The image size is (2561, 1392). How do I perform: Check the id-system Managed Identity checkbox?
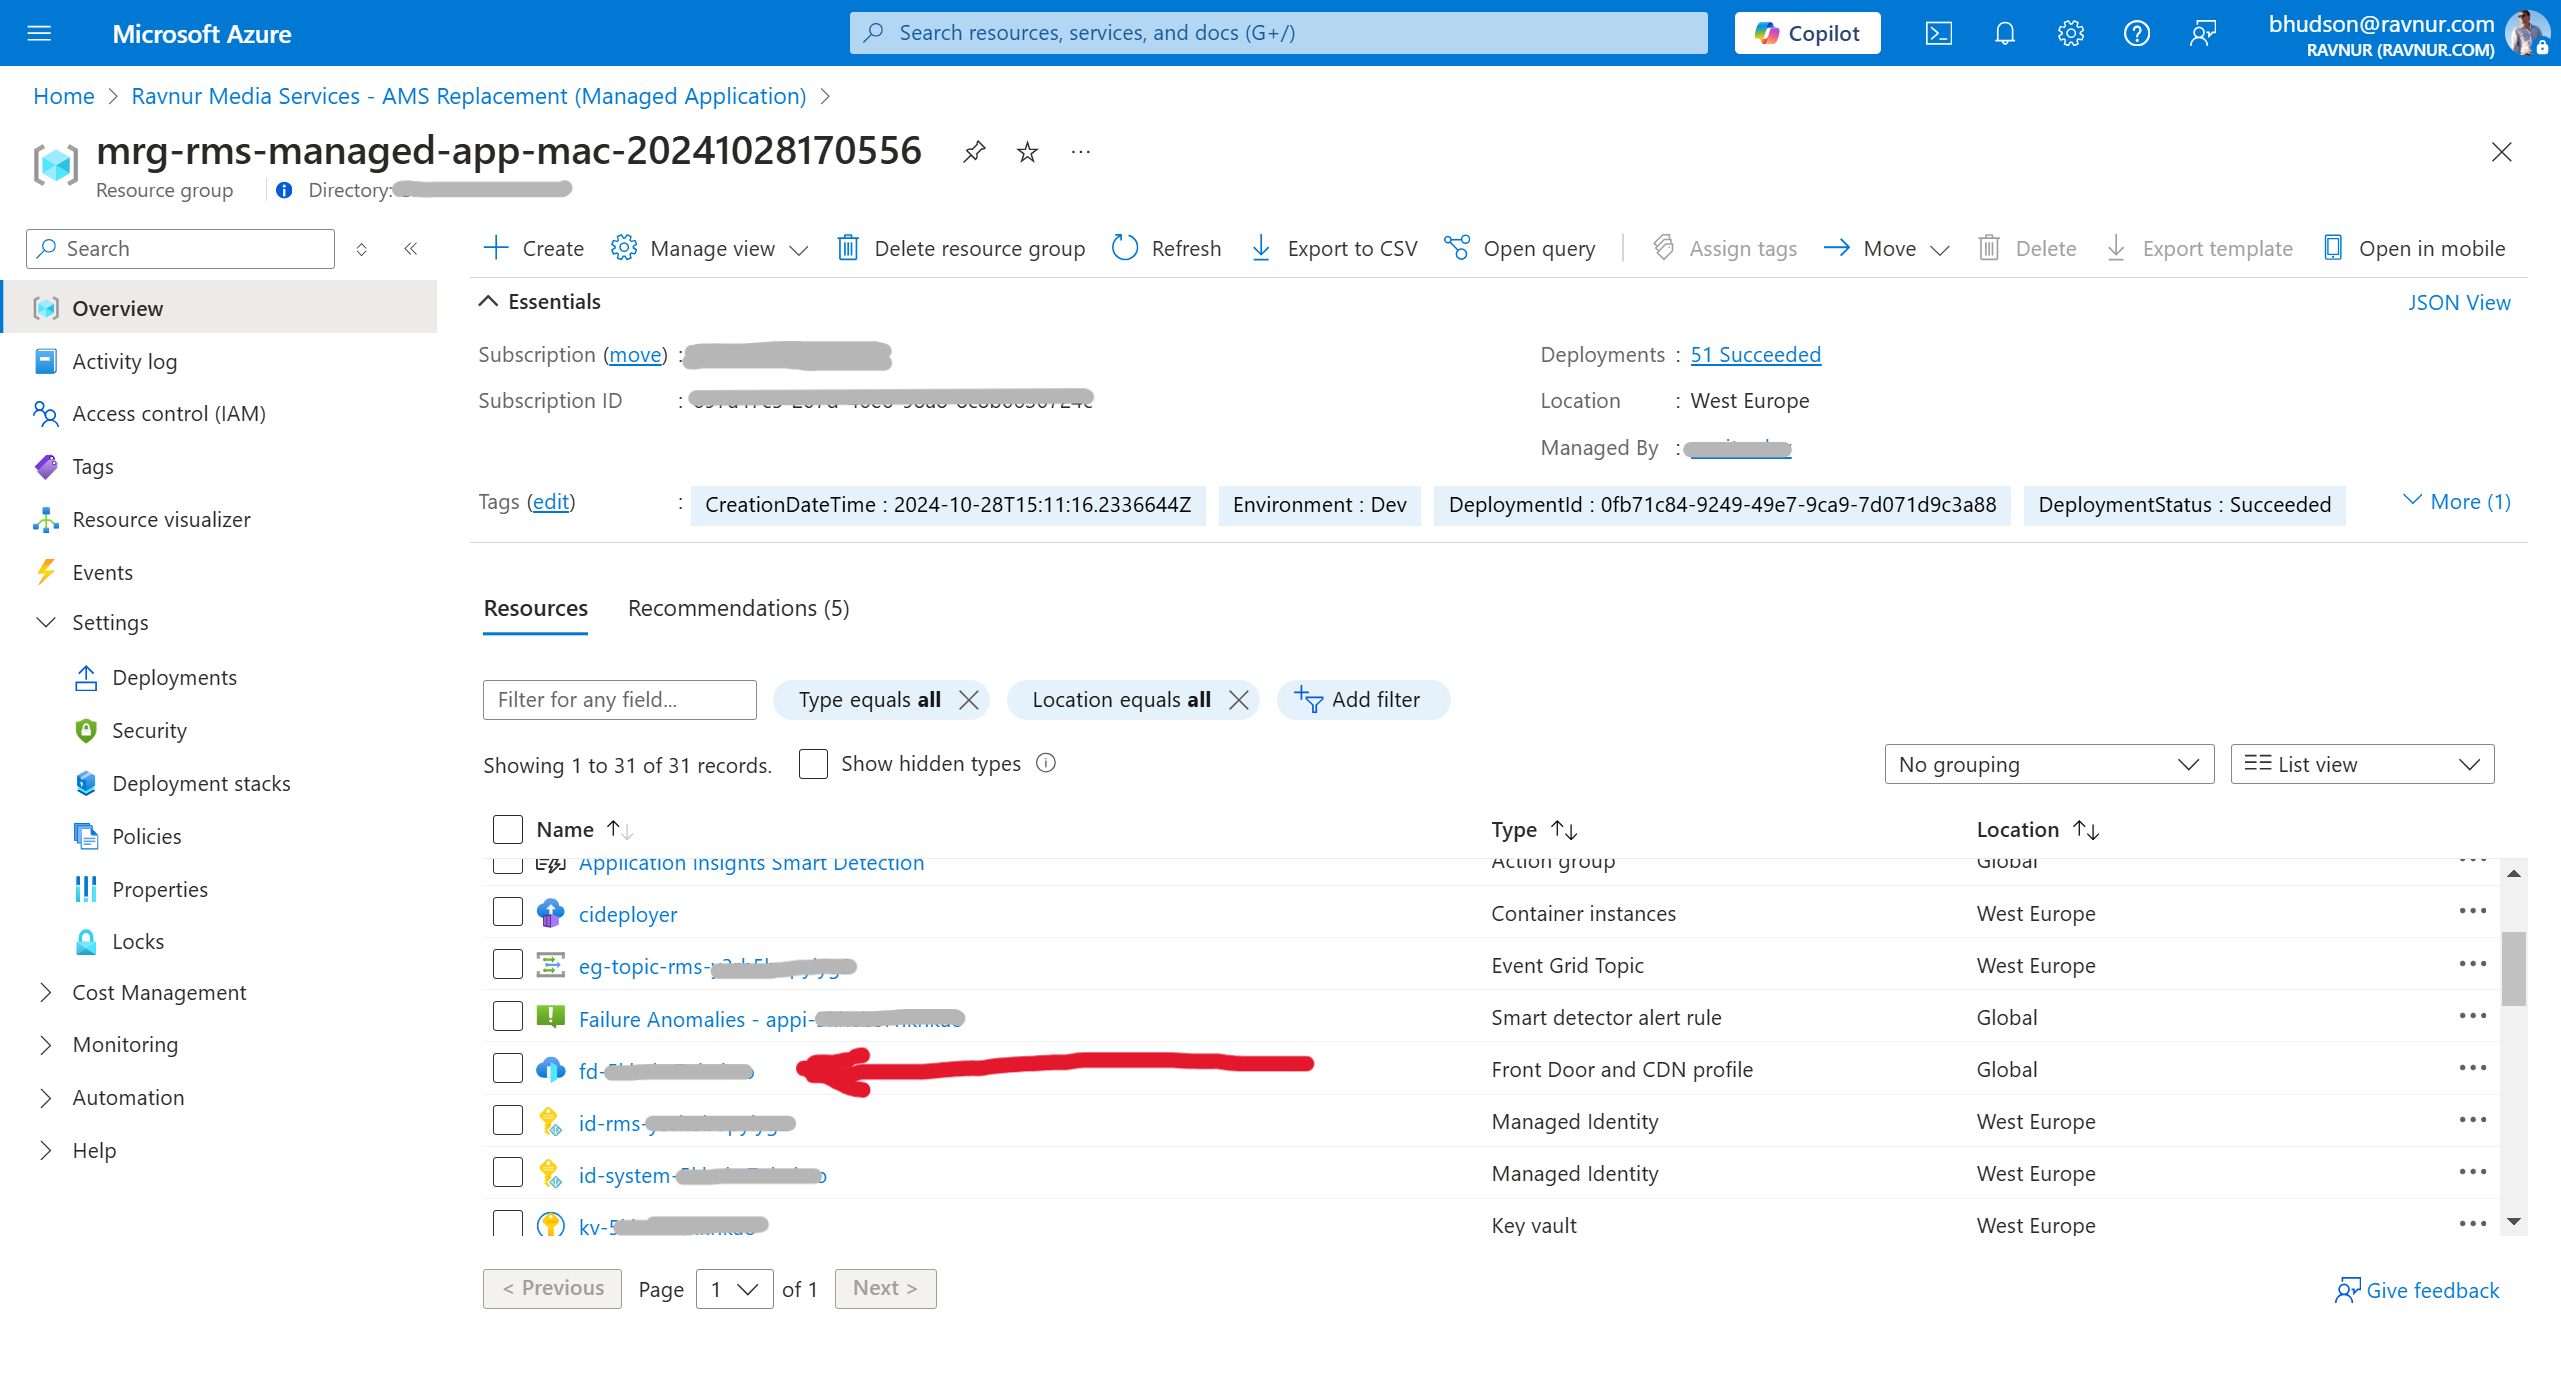click(508, 1172)
